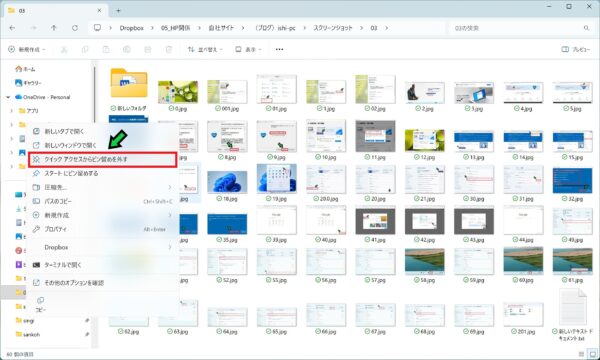Image resolution: width=600 pixels, height=360 pixels.
Task: Select the sankoh pinned folder
Action: (28, 334)
